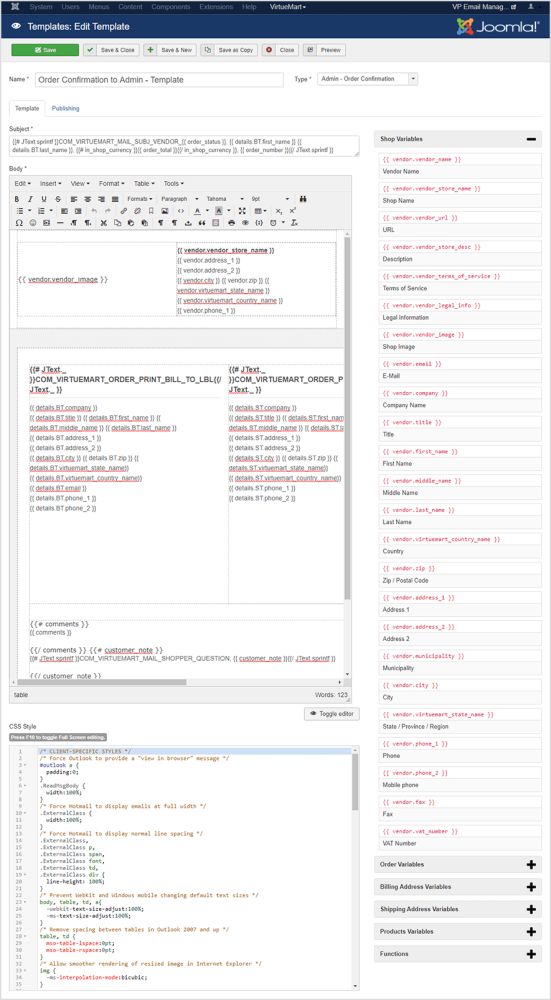Expand the Products Variables panel
The width and height of the screenshot is (551, 1000).
[531, 931]
